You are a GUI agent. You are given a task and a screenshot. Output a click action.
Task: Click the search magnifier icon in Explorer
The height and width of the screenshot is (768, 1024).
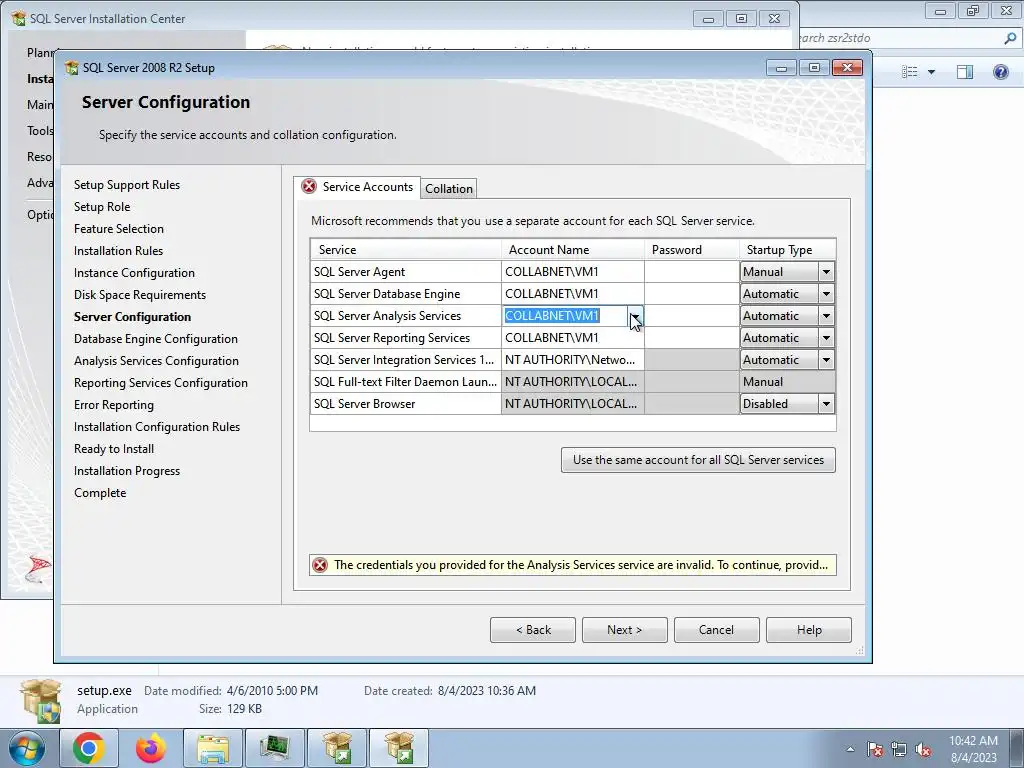click(1010, 38)
